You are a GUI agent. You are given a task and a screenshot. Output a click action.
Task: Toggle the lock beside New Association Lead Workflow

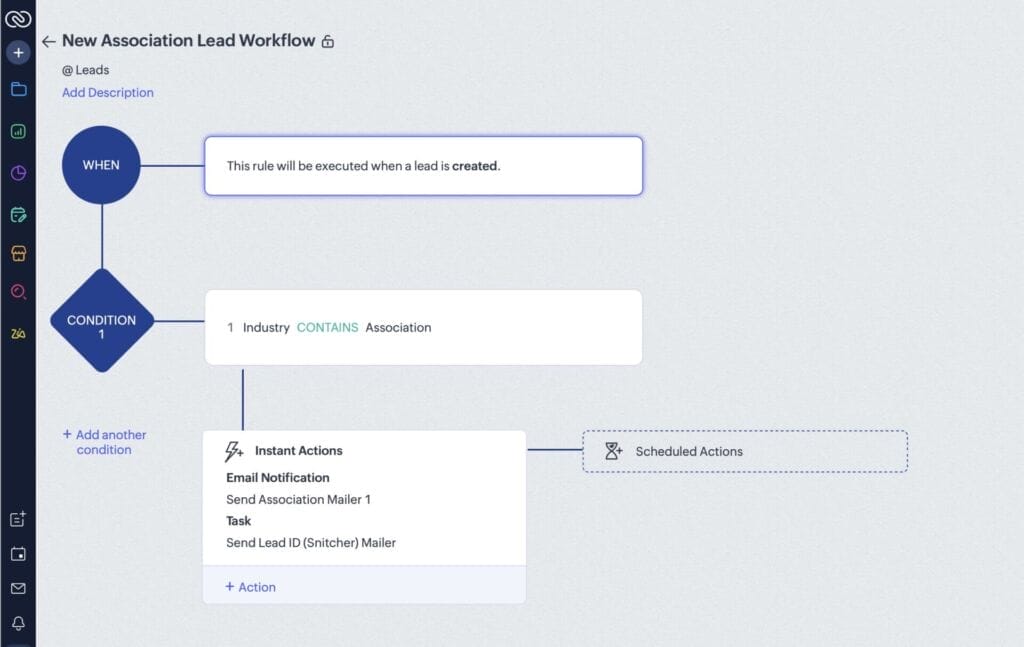[x=327, y=41]
